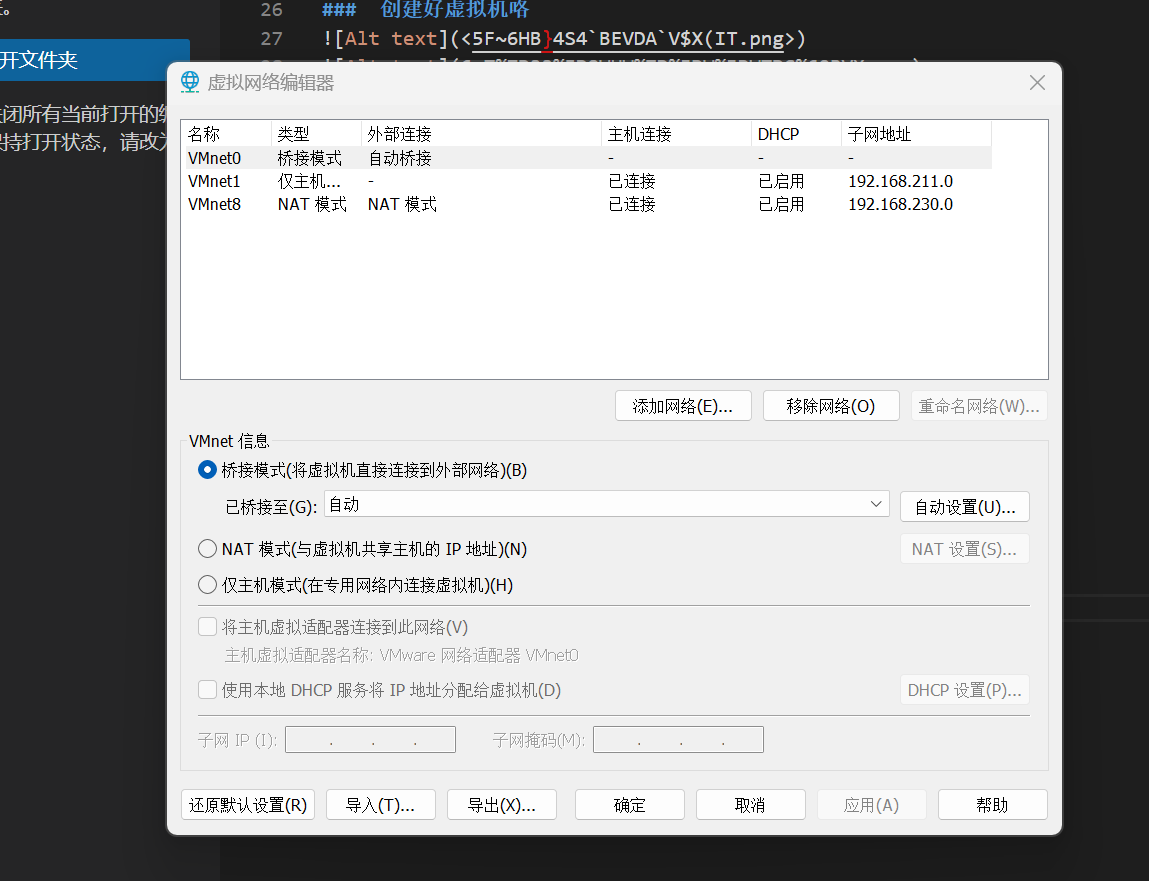Open the 已桥接至 dropdown
This screenshot has width=1149, height=881.
[607, 504]
